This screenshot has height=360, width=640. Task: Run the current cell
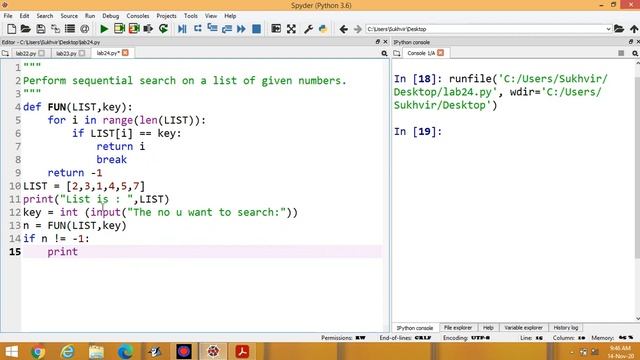[x=119, y=29]
